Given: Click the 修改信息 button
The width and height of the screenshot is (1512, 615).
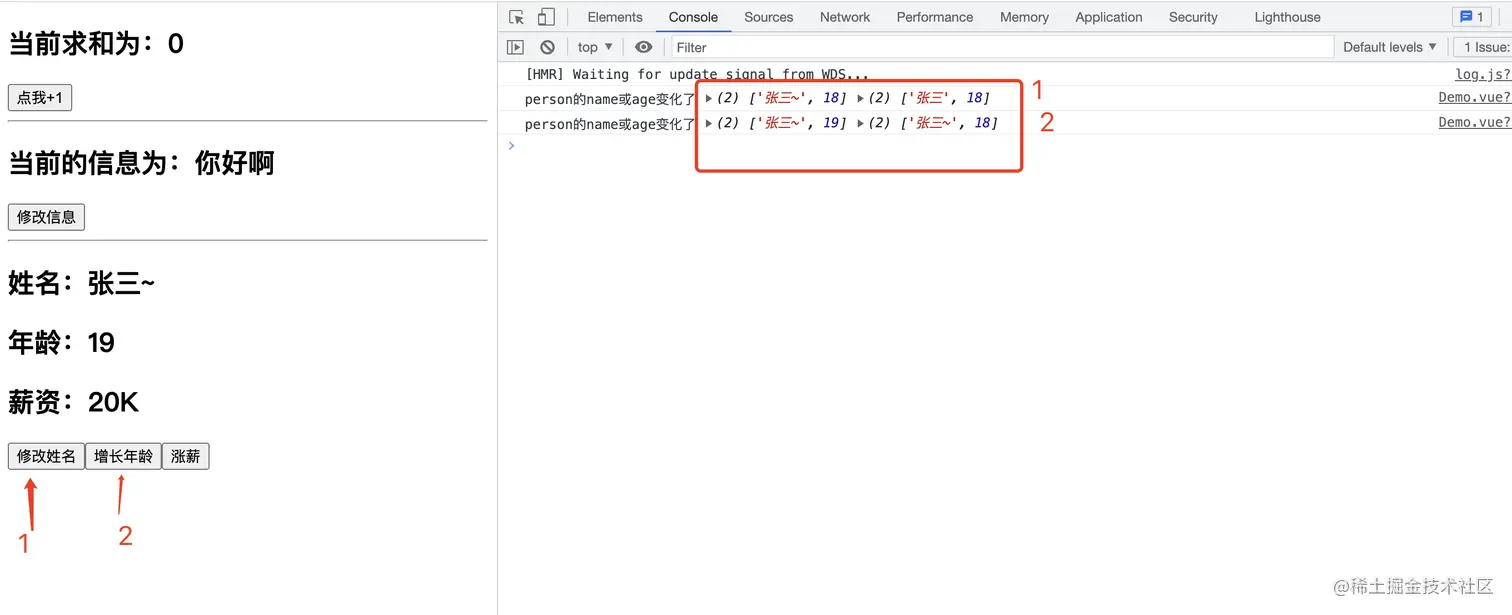Looking at the screenshot, I should [x=46, y=217].
